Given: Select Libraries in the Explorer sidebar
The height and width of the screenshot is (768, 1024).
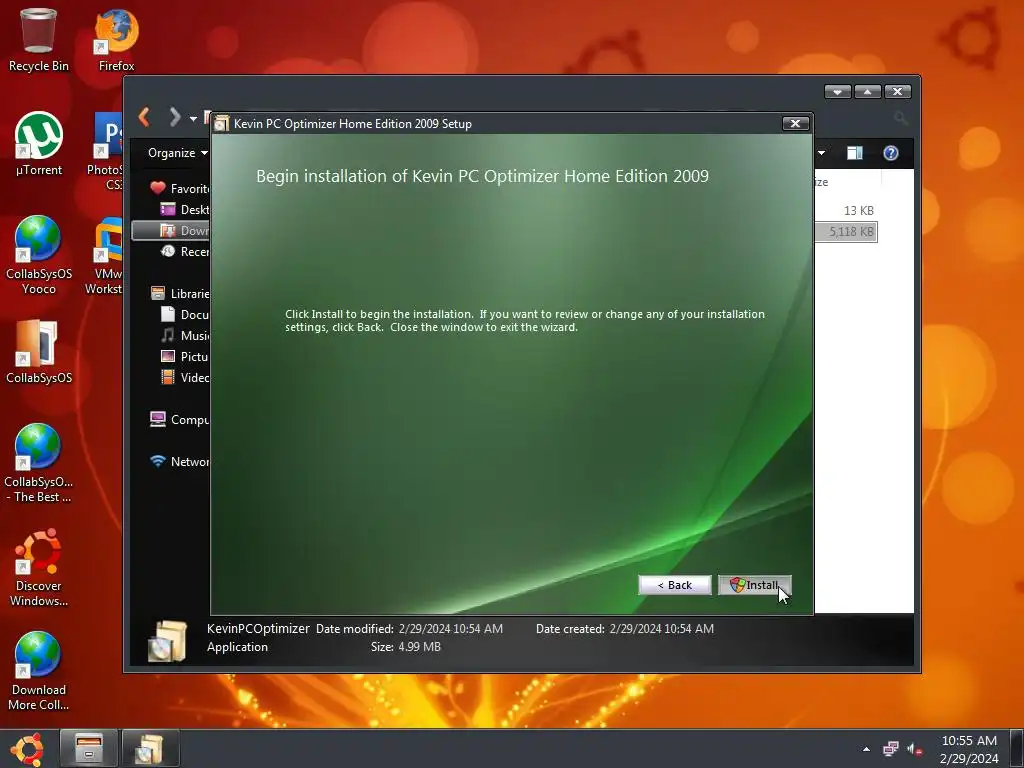Looking at the screenshot, I should click(x=180, y=293).
